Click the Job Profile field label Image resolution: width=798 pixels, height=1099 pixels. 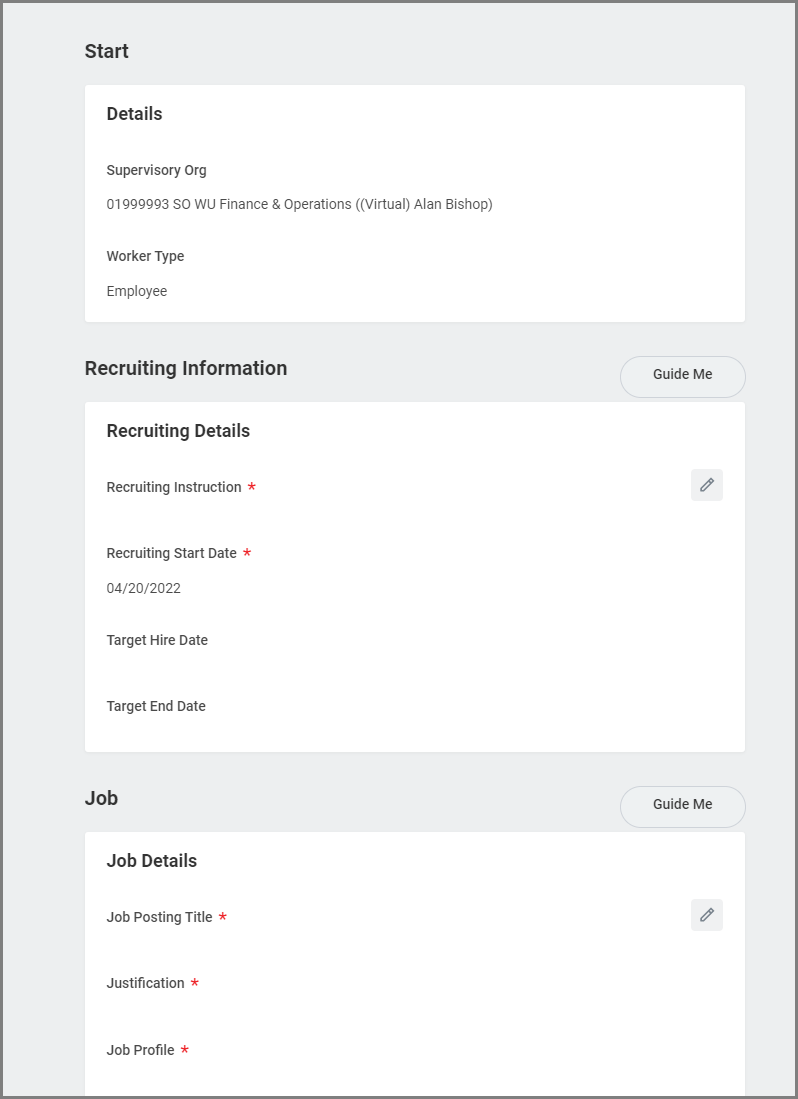tap(141, 1050)
